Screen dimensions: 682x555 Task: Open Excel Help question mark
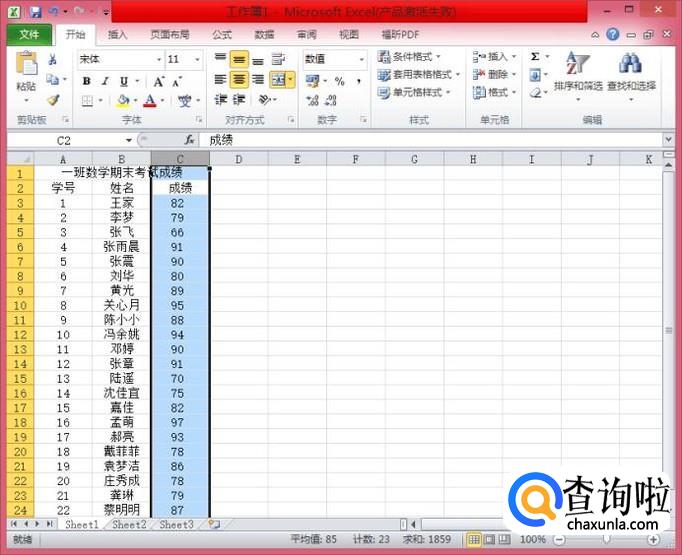coord(612,34)
